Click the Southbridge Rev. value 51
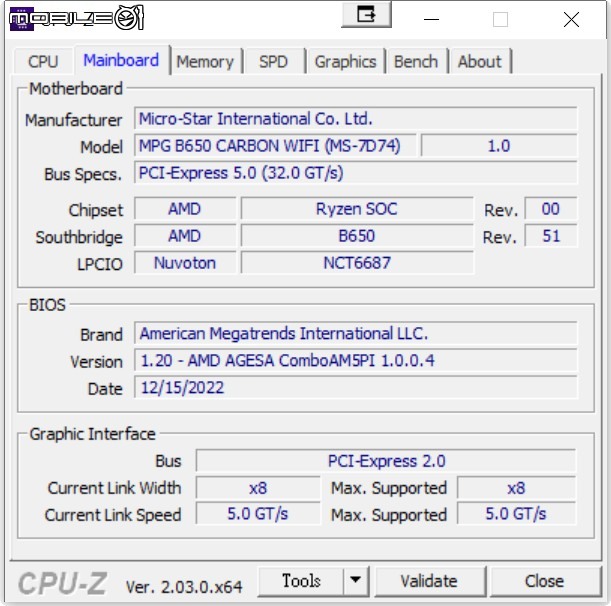 click(551, 236)
